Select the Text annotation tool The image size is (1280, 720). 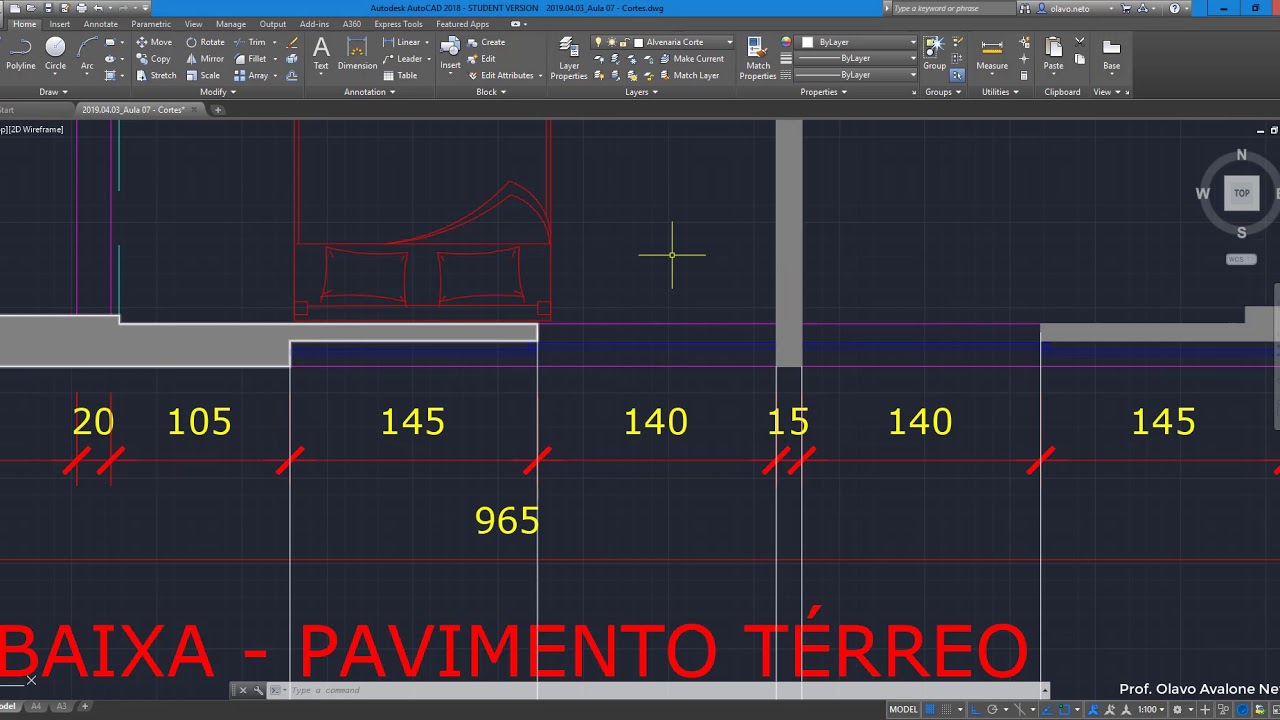click(321, 54)
